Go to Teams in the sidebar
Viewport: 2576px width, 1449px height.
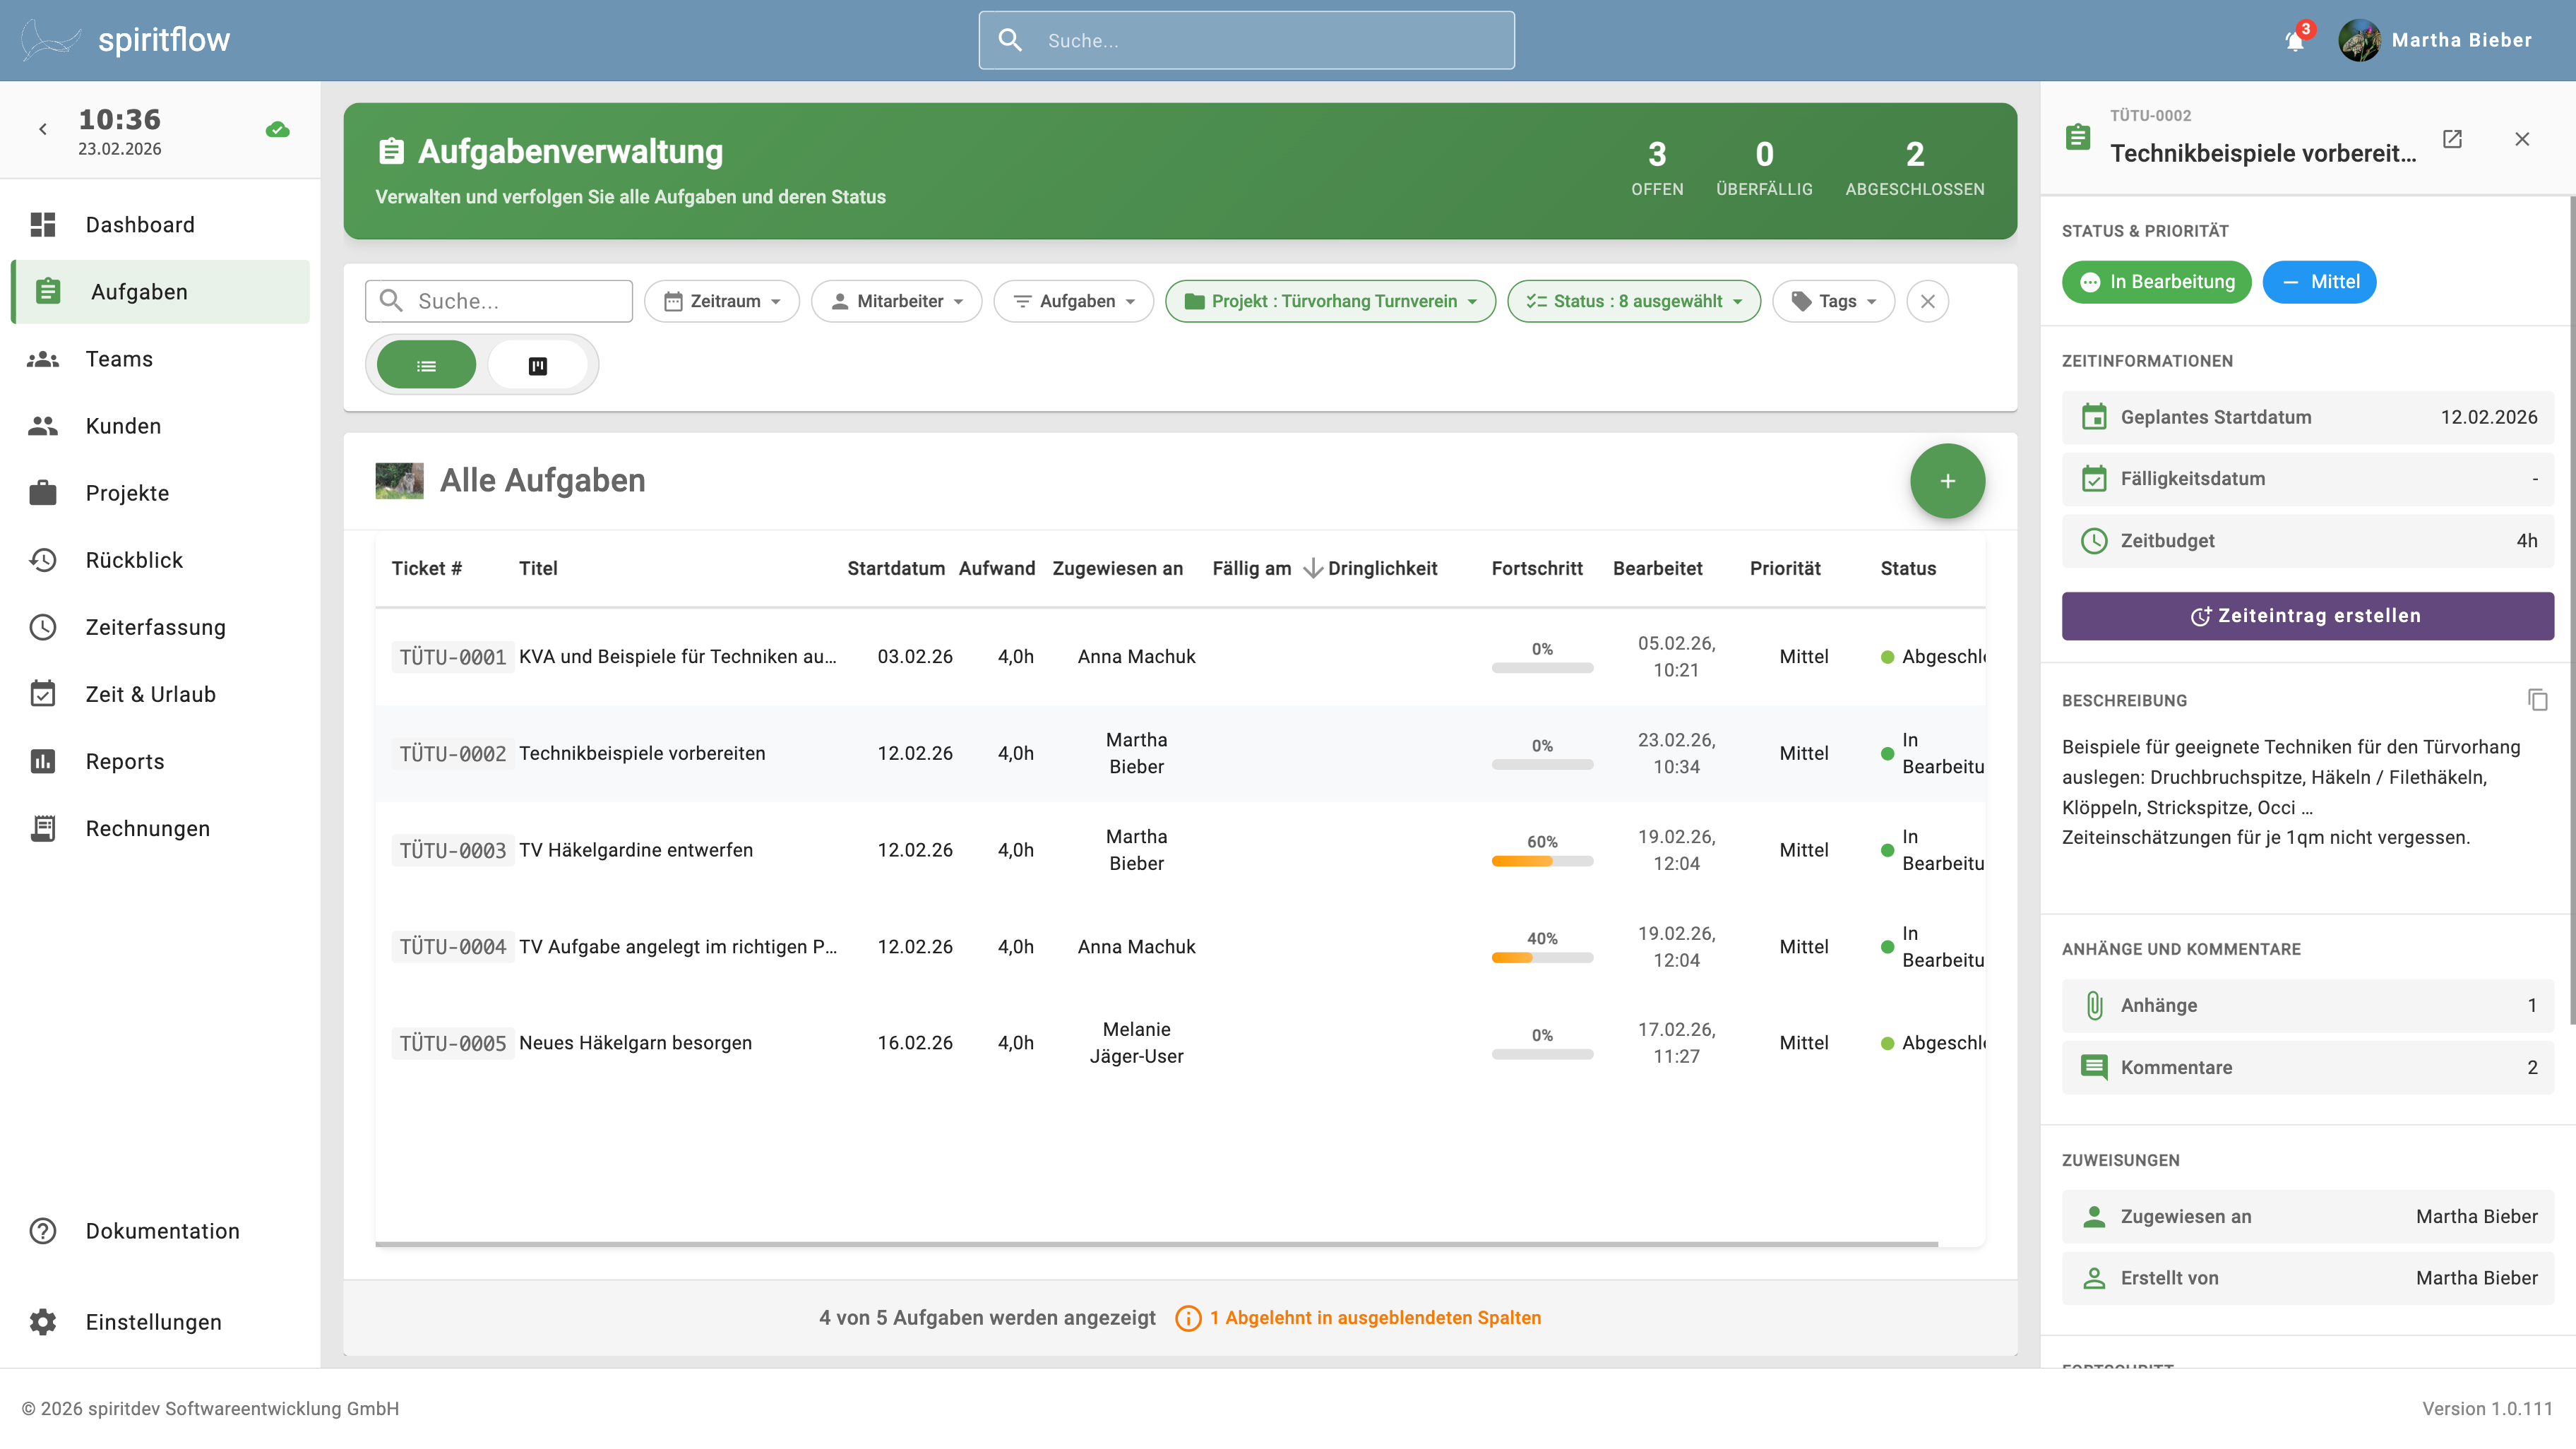click(160, 359)
